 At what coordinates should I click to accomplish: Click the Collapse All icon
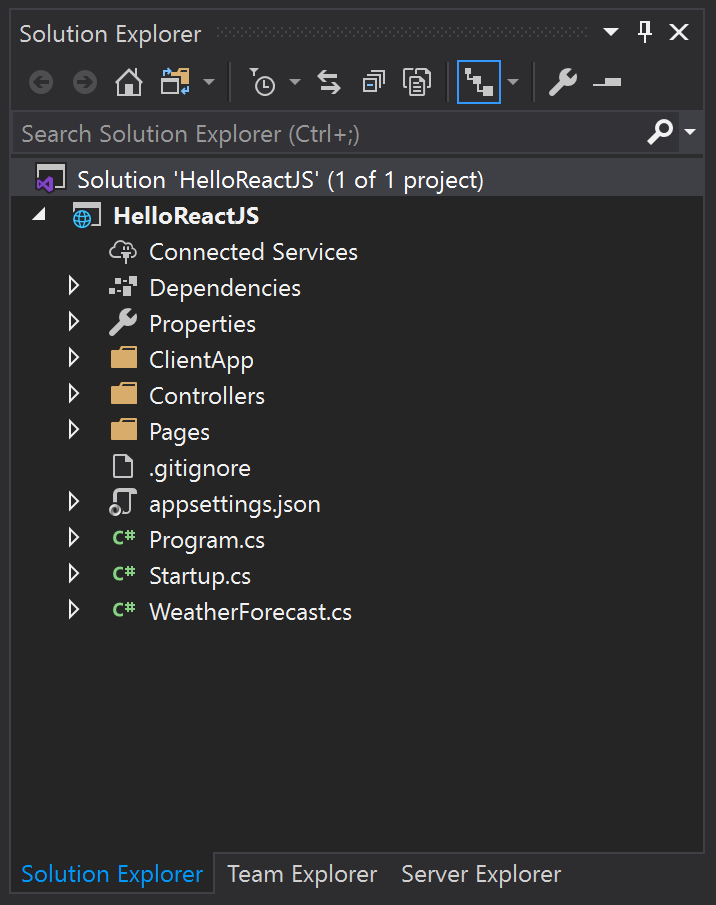(x=374, y=82)
